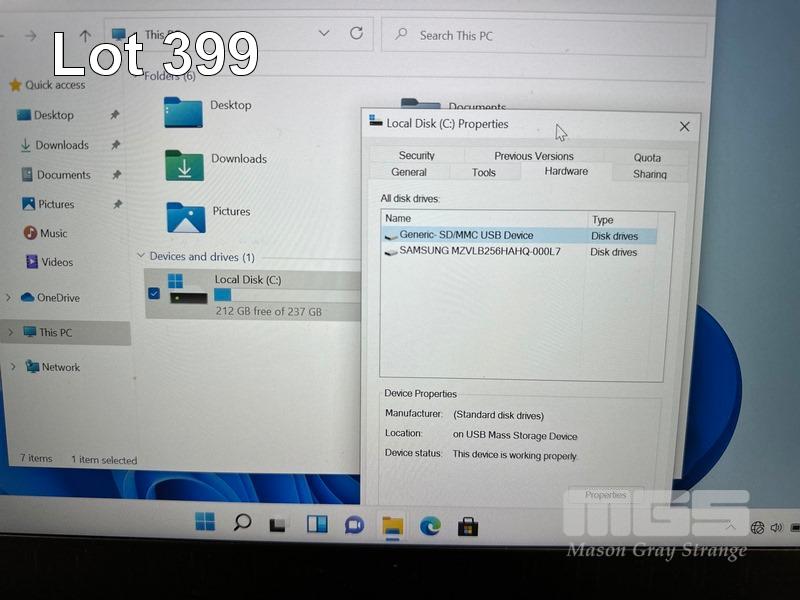The width and height of the screenshot is (800, 600).
Task: Open File Explorer from the taskbar
Action: (392, 525)
